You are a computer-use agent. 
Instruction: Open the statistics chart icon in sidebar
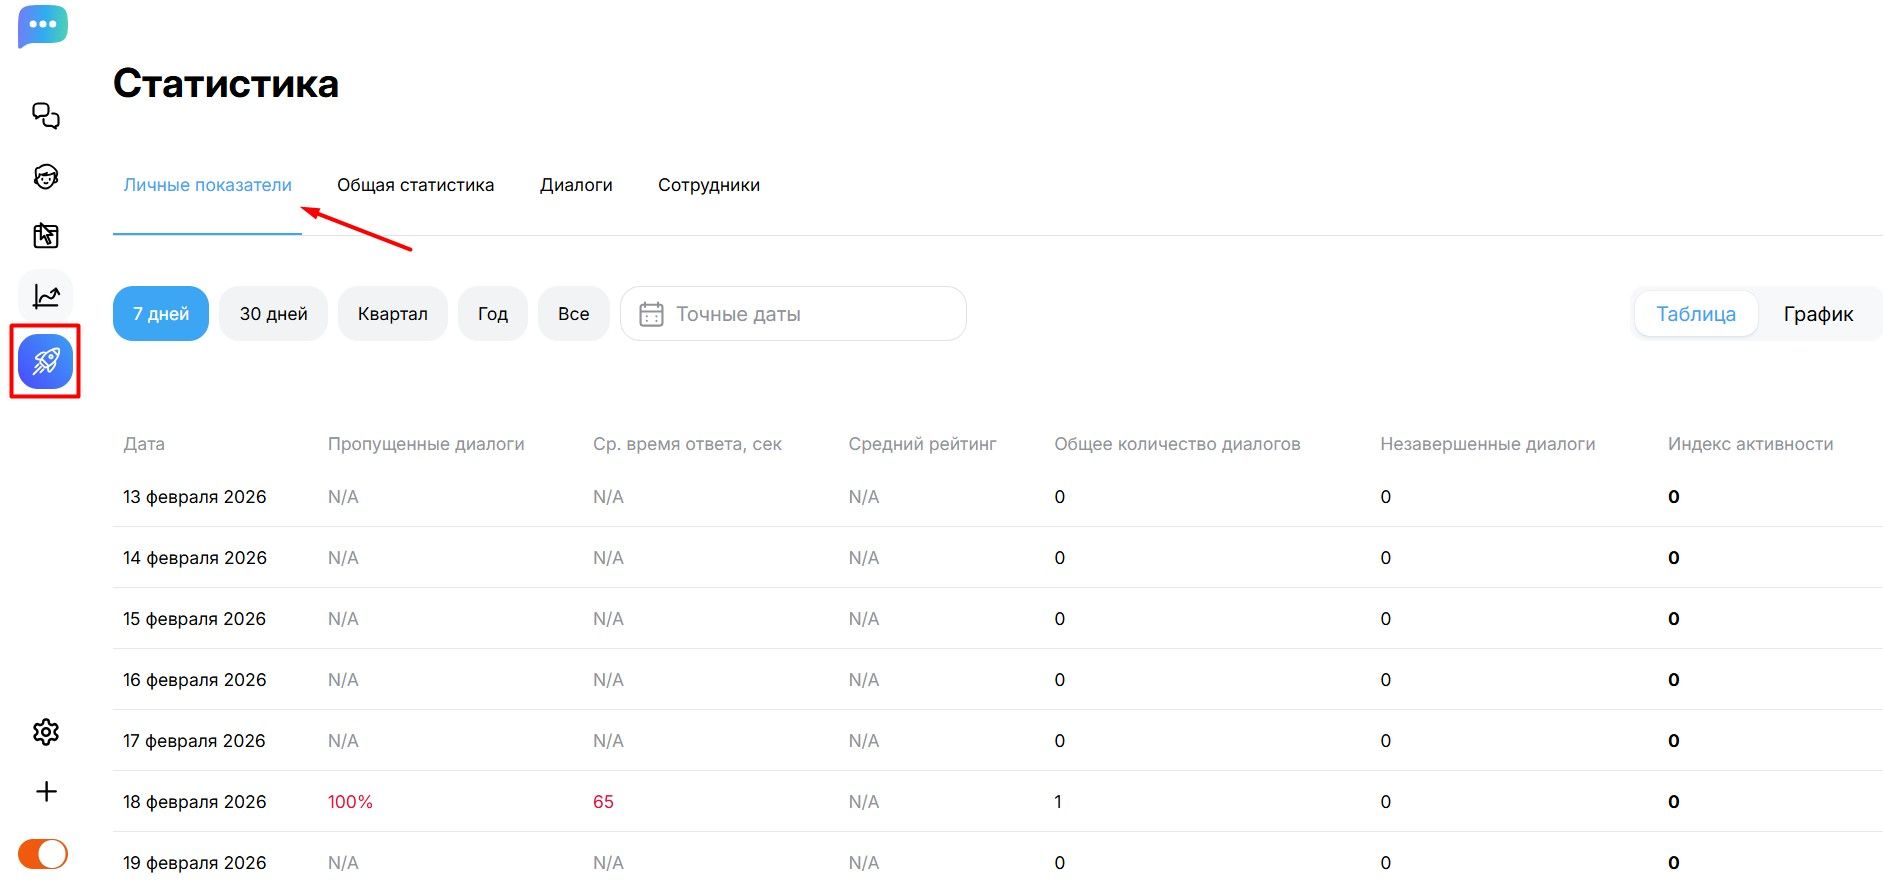[x=46, y=296]
